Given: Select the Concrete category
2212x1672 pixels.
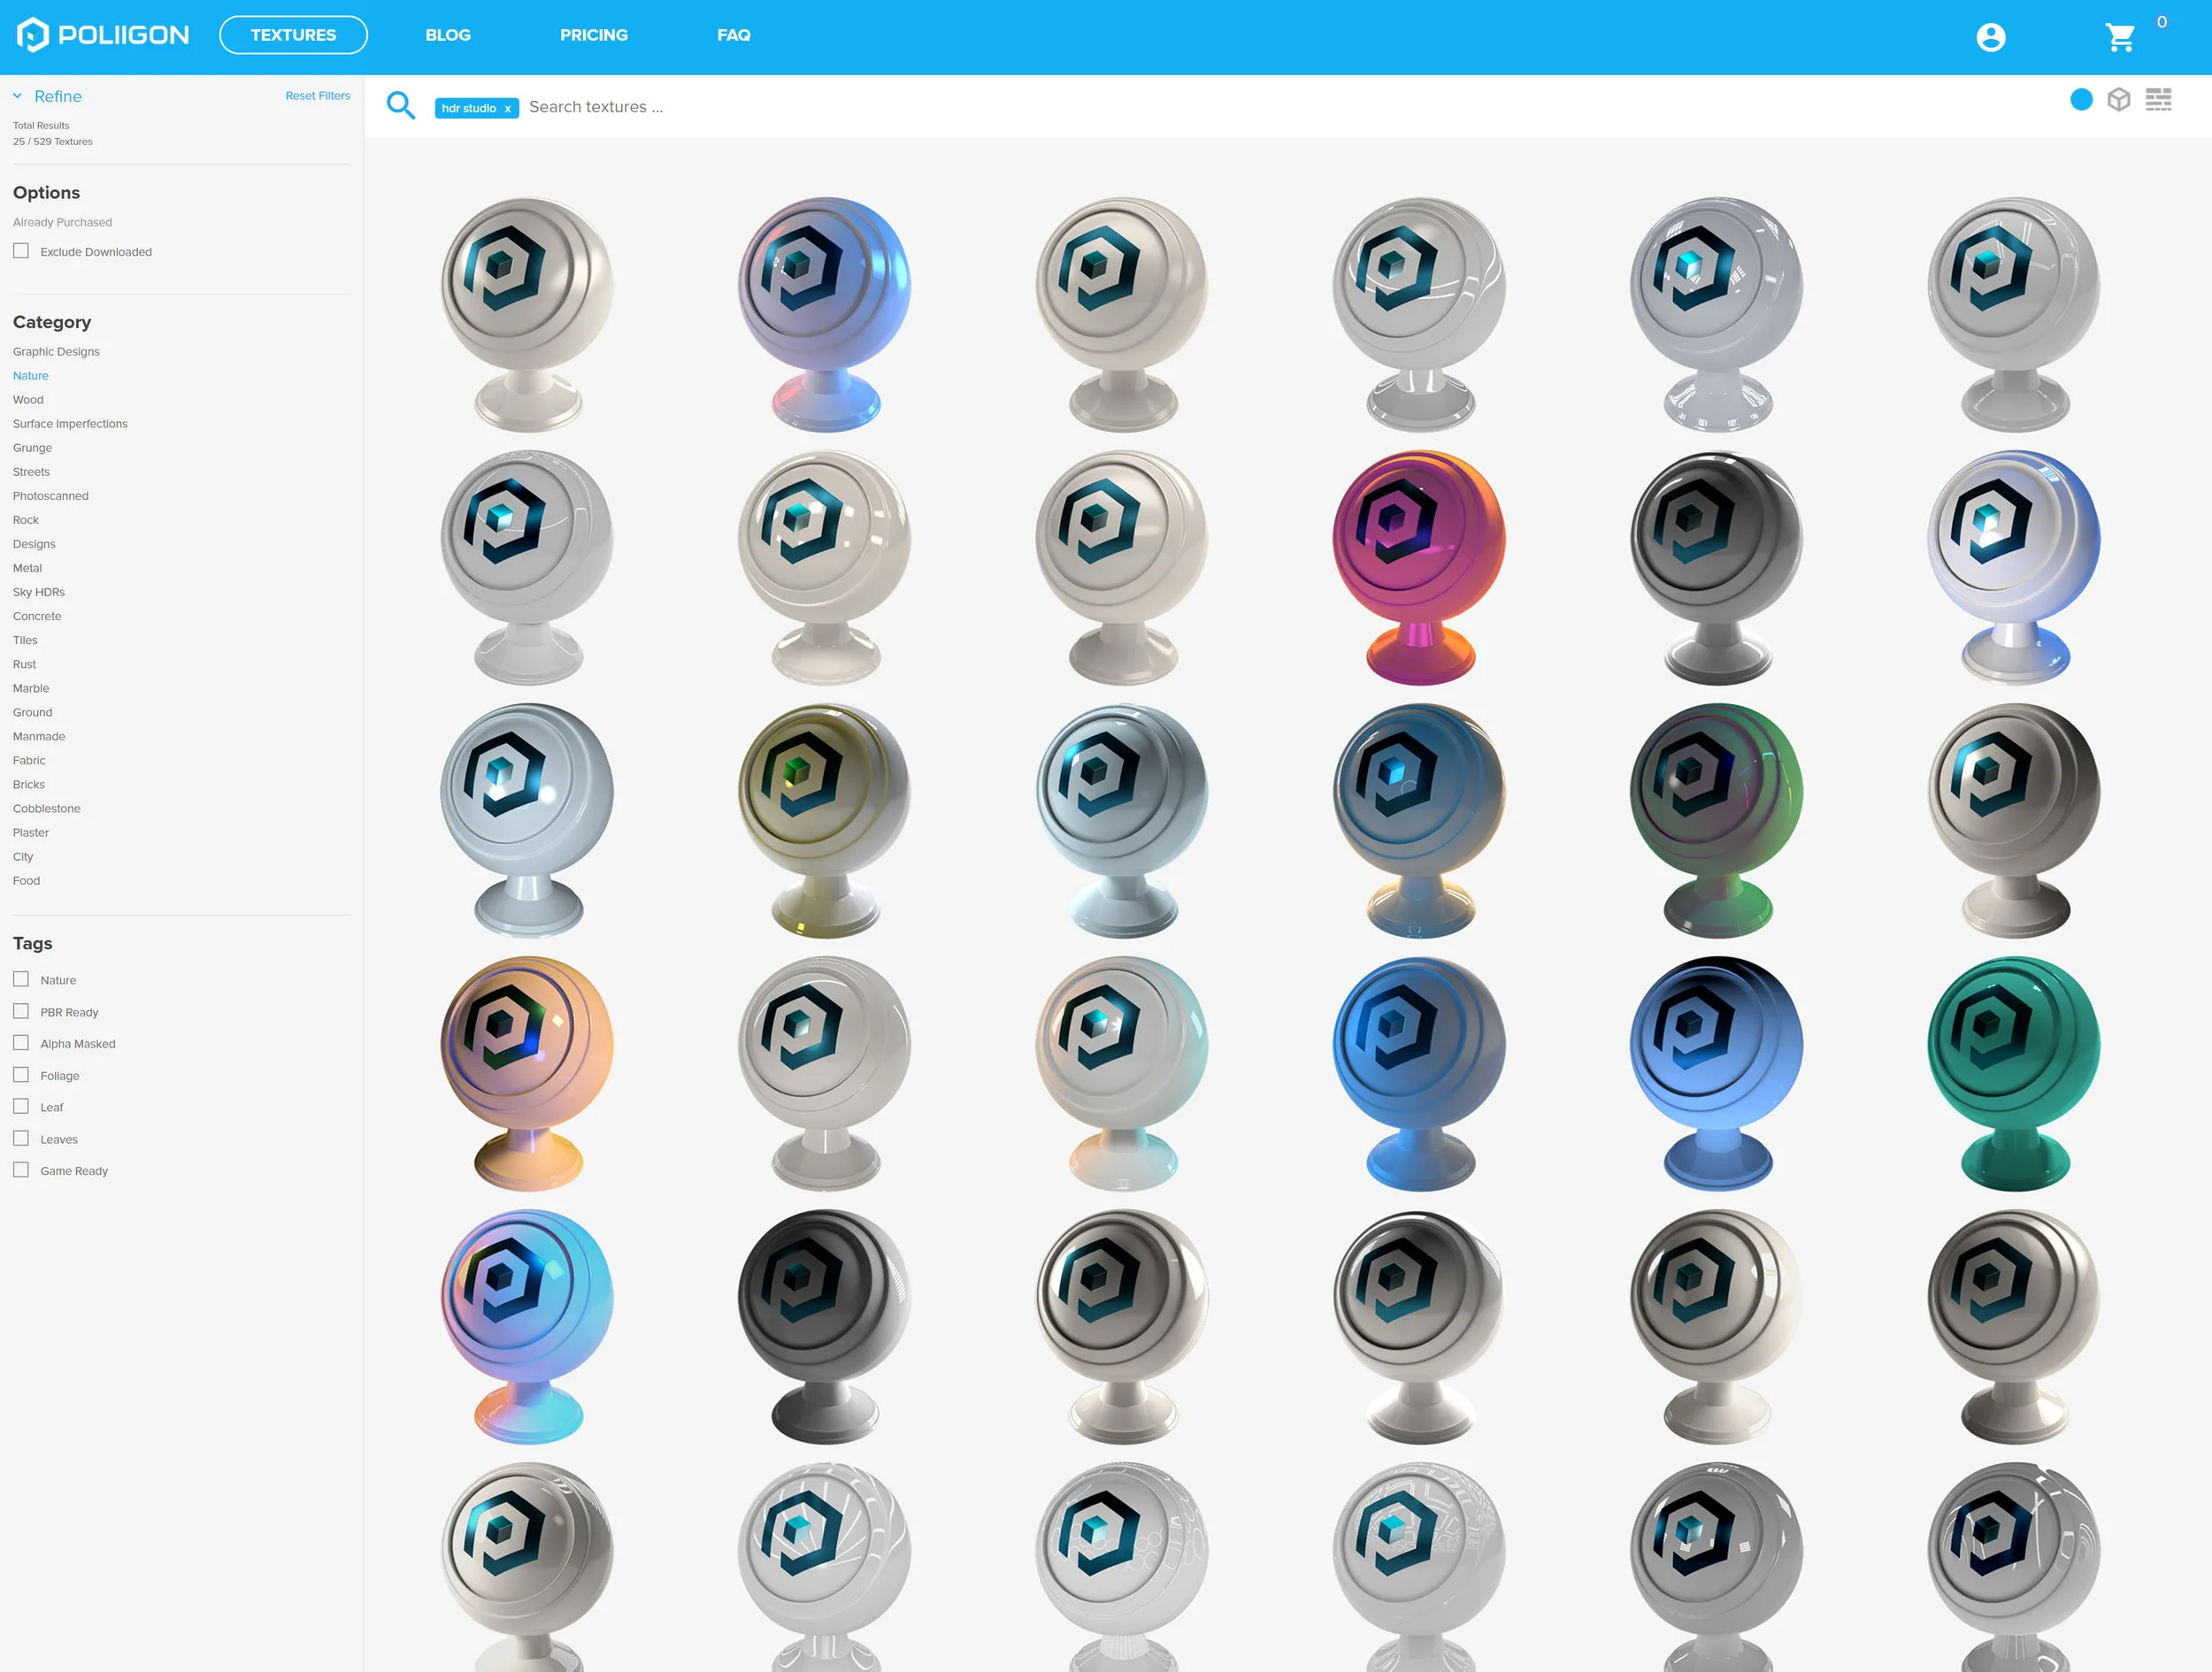Looking at the screenshot, I should click(37, 616).
